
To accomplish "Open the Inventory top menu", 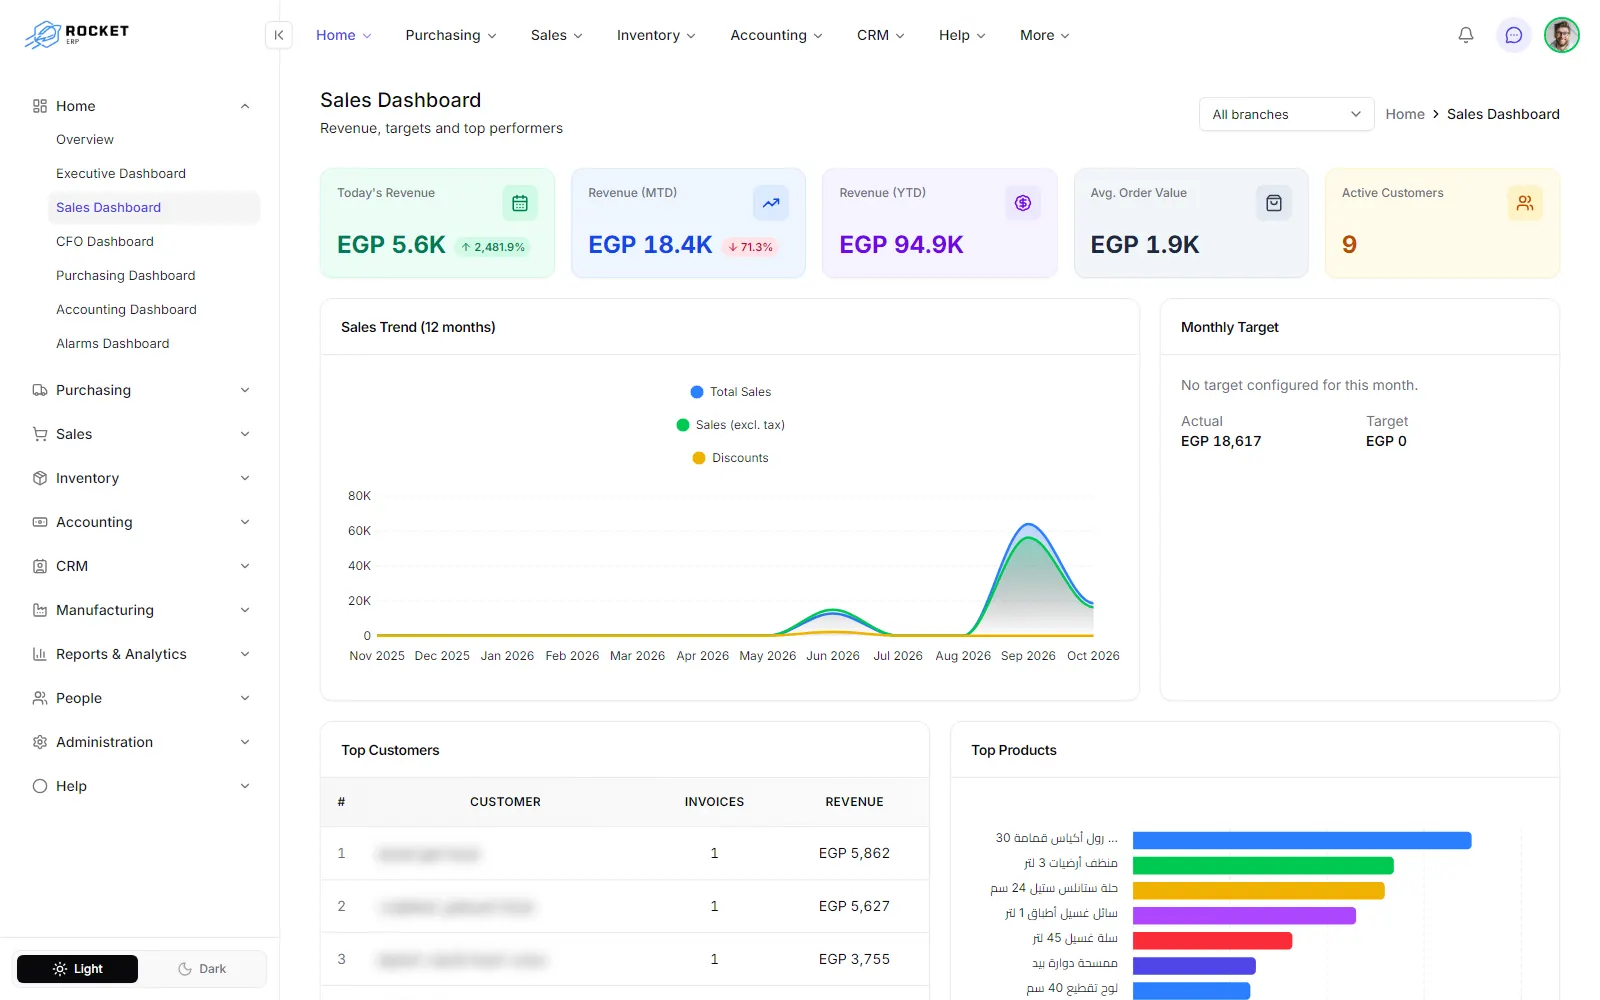I will click(656, 35).
